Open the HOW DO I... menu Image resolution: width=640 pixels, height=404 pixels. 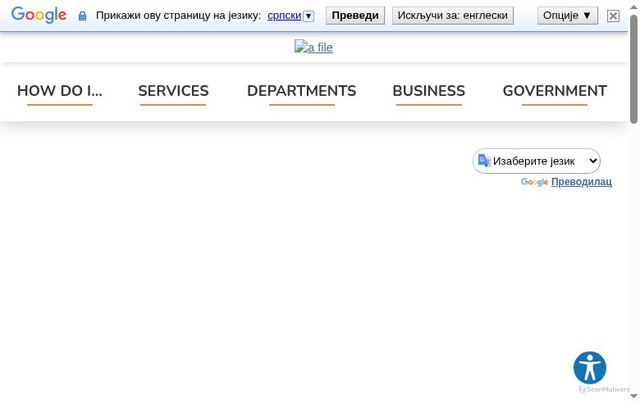tap(60, 91)
